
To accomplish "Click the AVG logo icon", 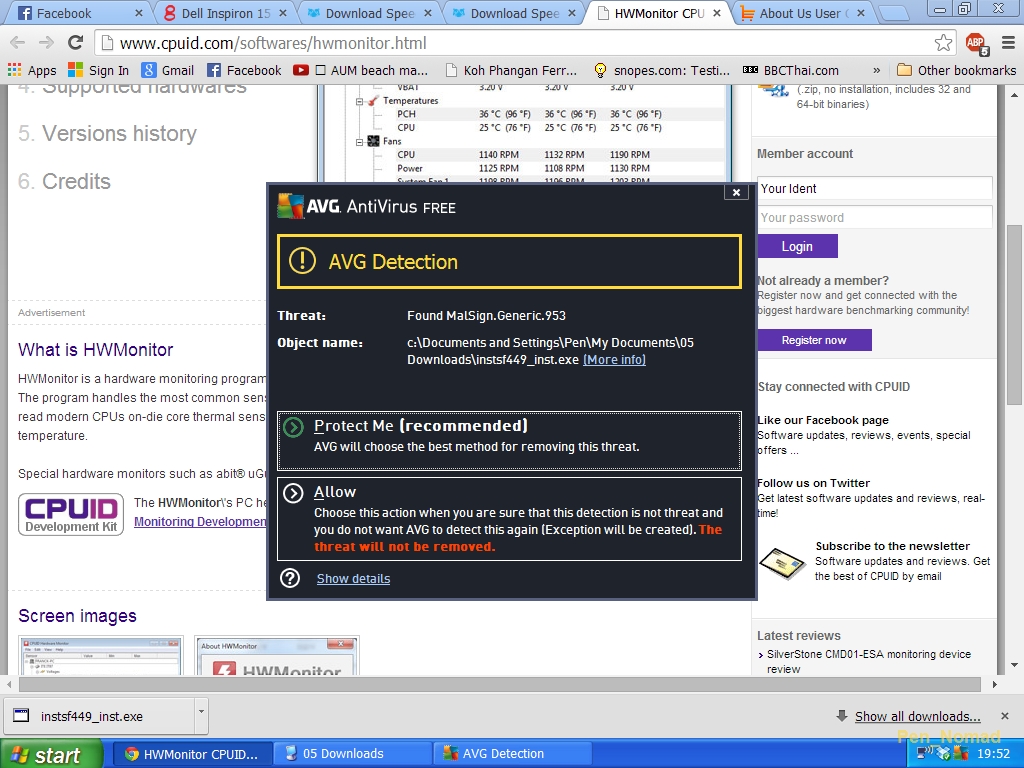I will pos(291,206).
